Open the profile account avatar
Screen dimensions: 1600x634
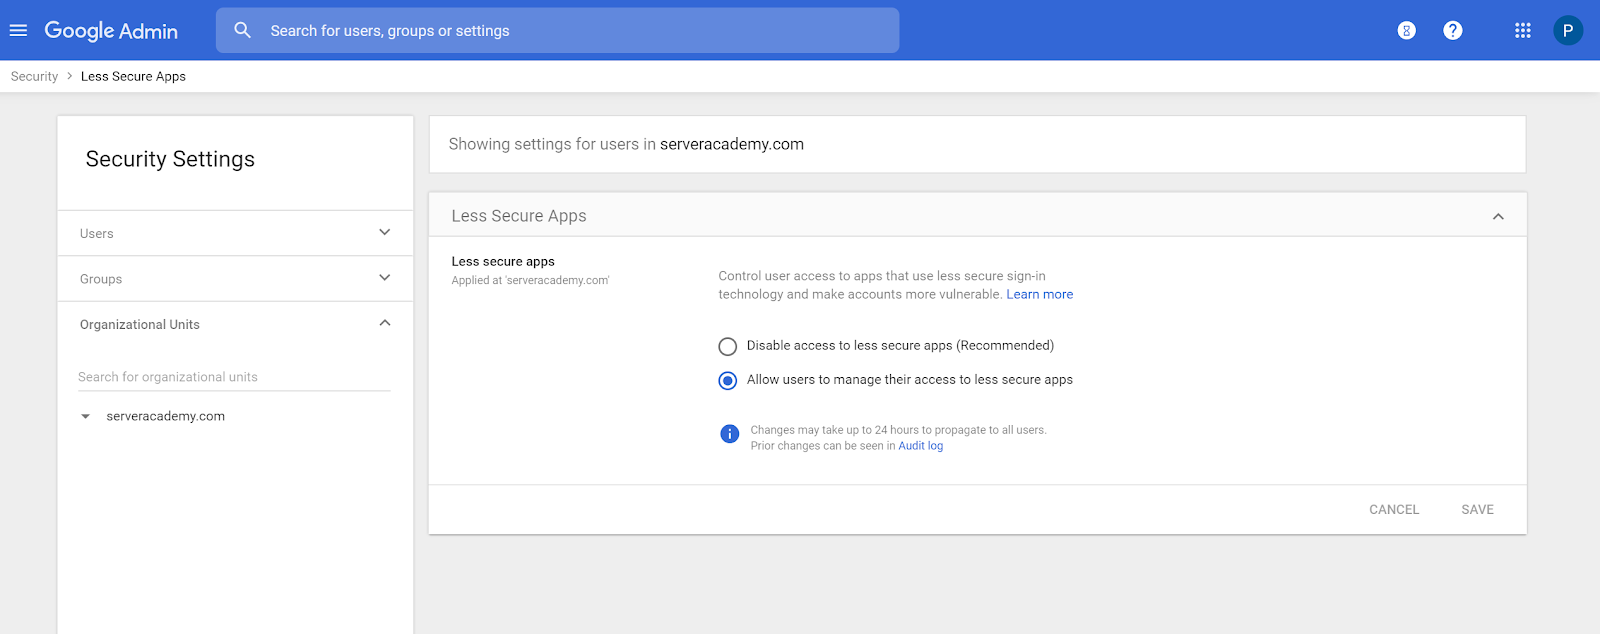pos(1567,31)
